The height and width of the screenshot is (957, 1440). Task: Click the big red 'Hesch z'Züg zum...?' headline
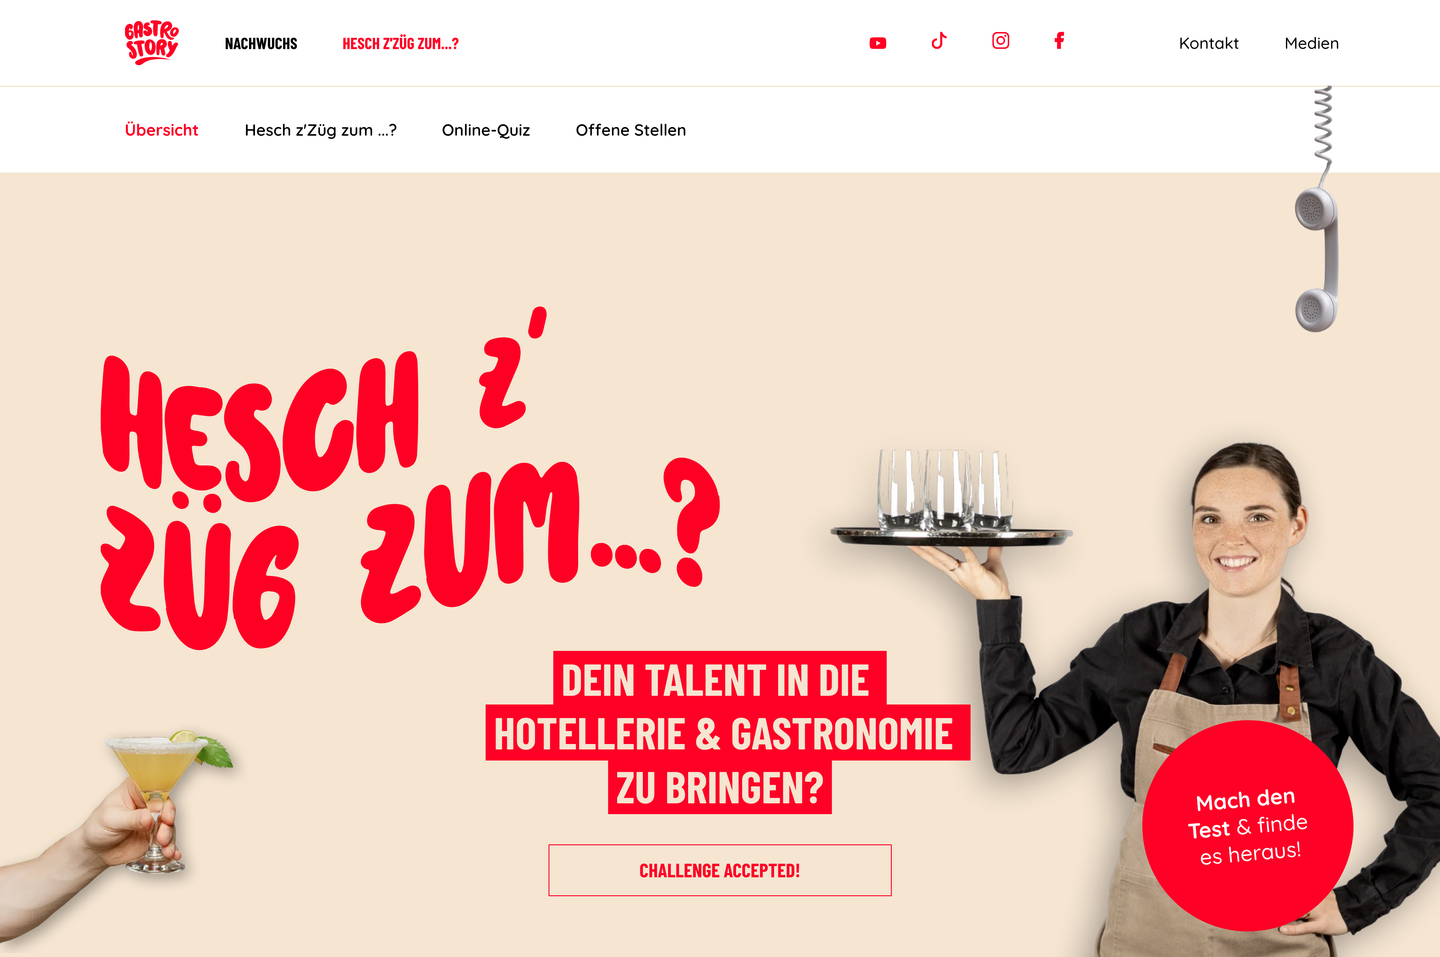pos(410,480)
